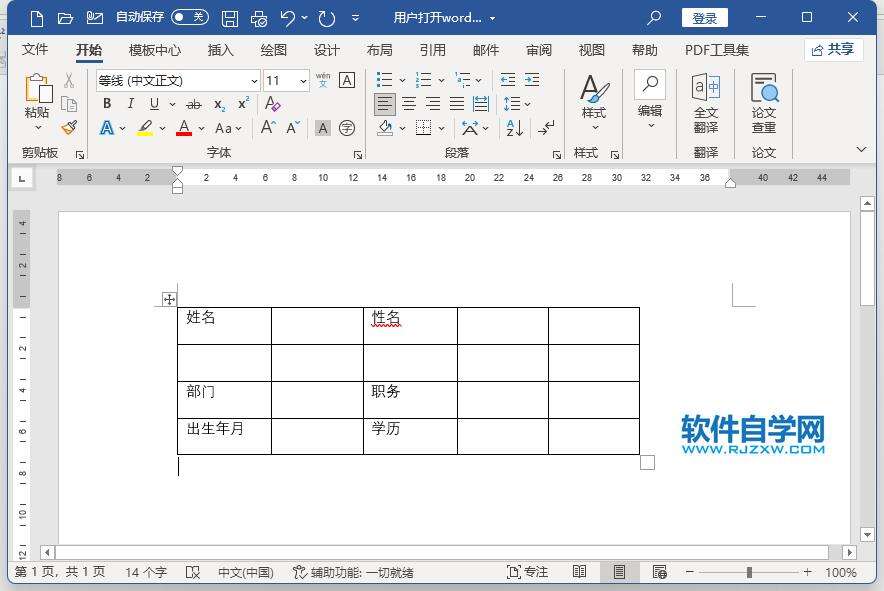Click the 论文查重 button

764,103
